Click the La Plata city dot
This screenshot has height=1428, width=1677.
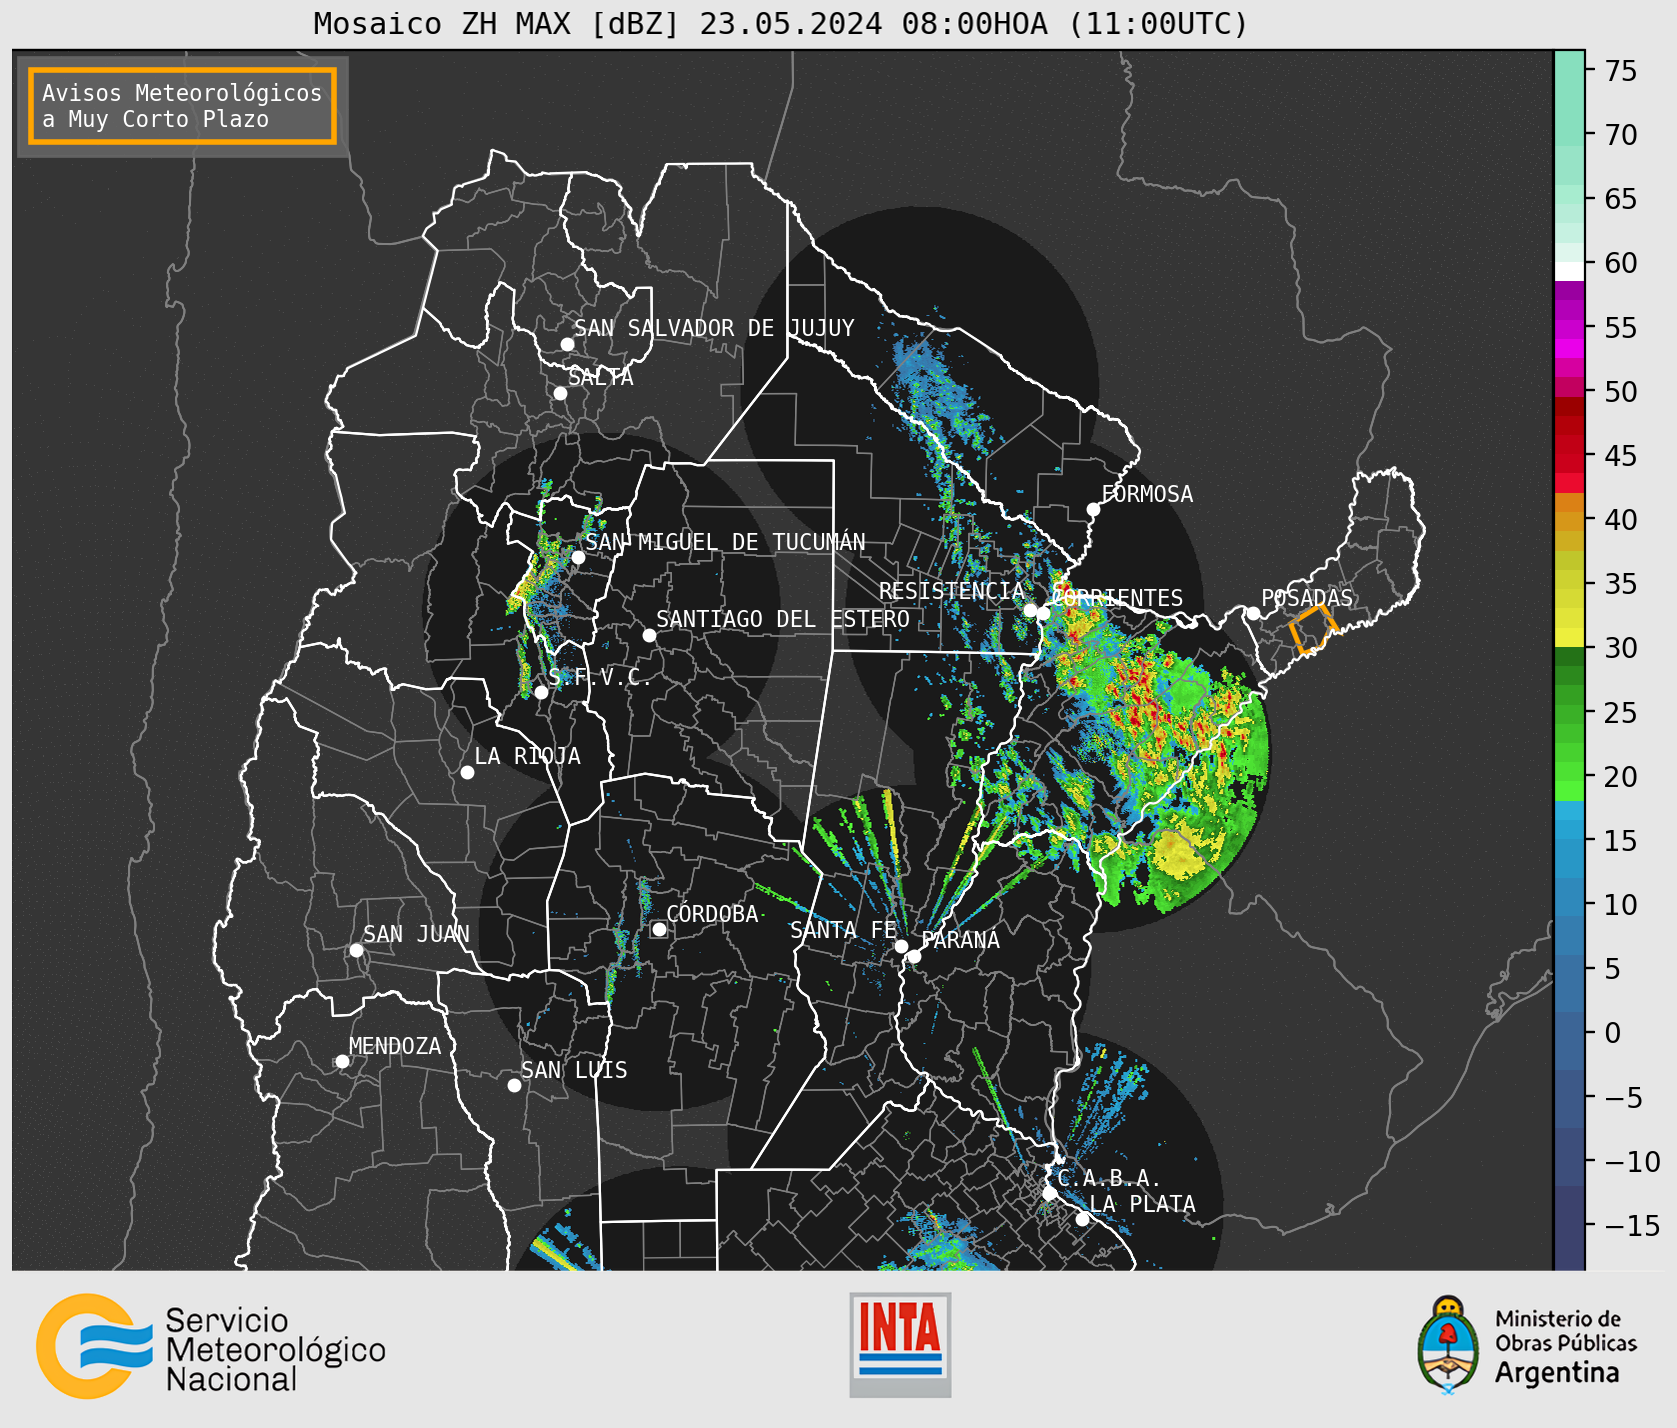pyautogui.click(x=1082, y=1219)
